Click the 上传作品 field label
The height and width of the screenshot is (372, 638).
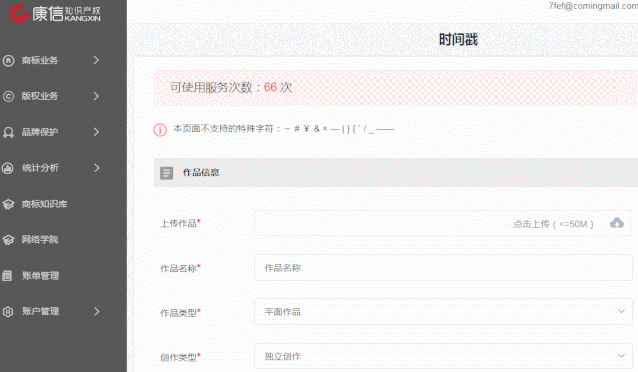[180, 223]
